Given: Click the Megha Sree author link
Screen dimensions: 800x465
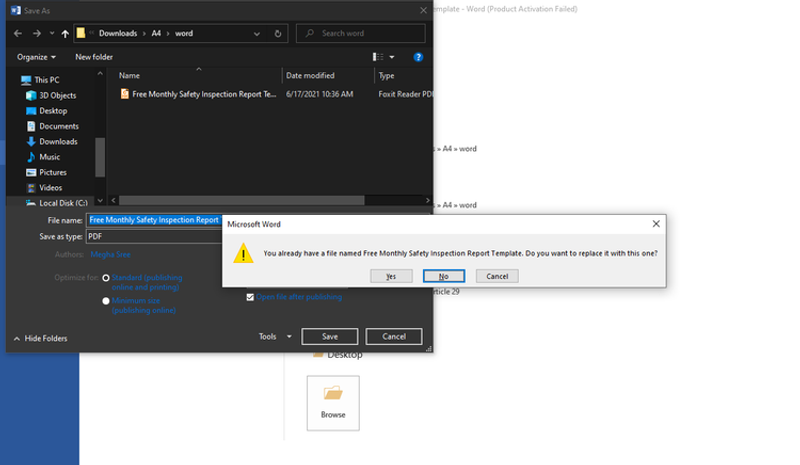Looking at the screenshot, I should click(x=110, y=254).
